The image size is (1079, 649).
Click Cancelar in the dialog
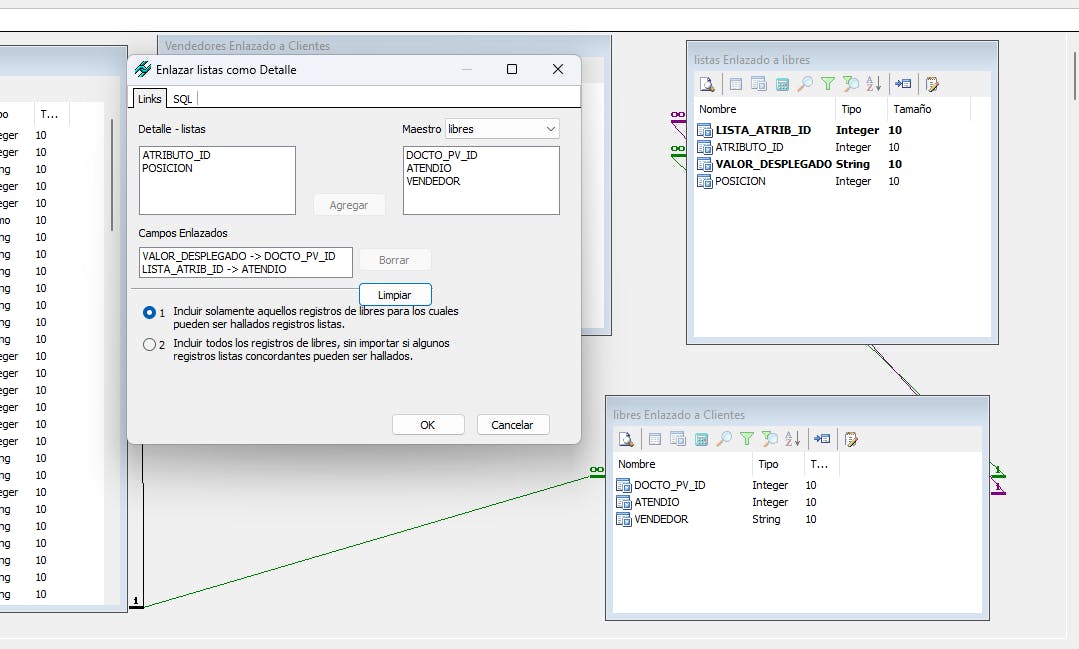tap(512, 425)
